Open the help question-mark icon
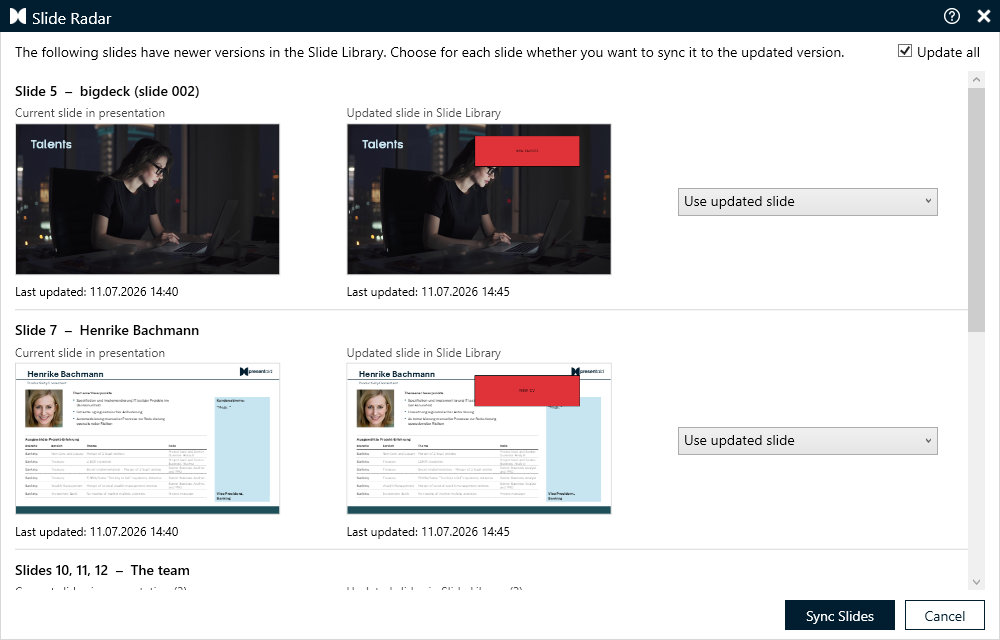 952,16
